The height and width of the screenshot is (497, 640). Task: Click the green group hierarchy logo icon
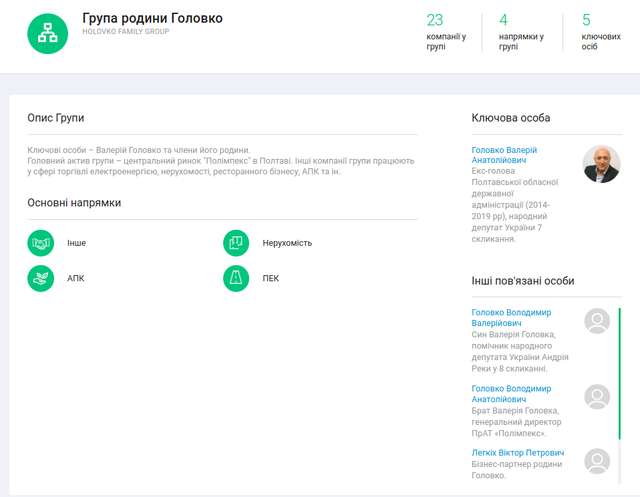[x=48, y=33]
